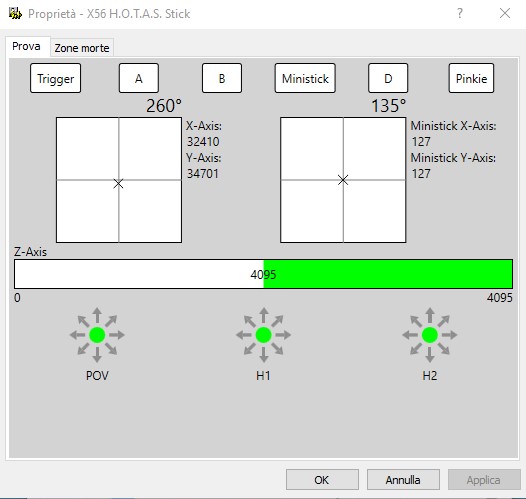526x499 pixels.
Task: Click the H2 label text
Action: 430,376
